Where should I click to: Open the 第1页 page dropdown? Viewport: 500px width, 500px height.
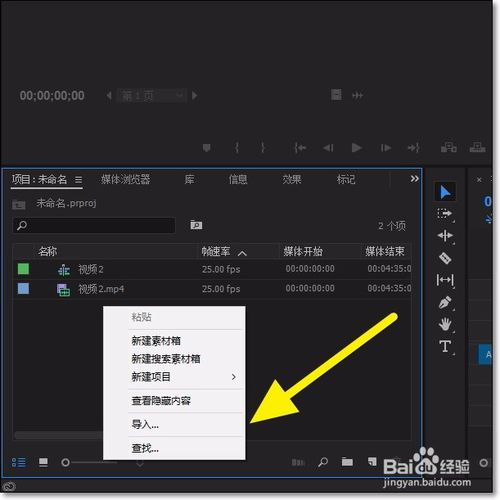pyautogui.click(x=152, y=96)
